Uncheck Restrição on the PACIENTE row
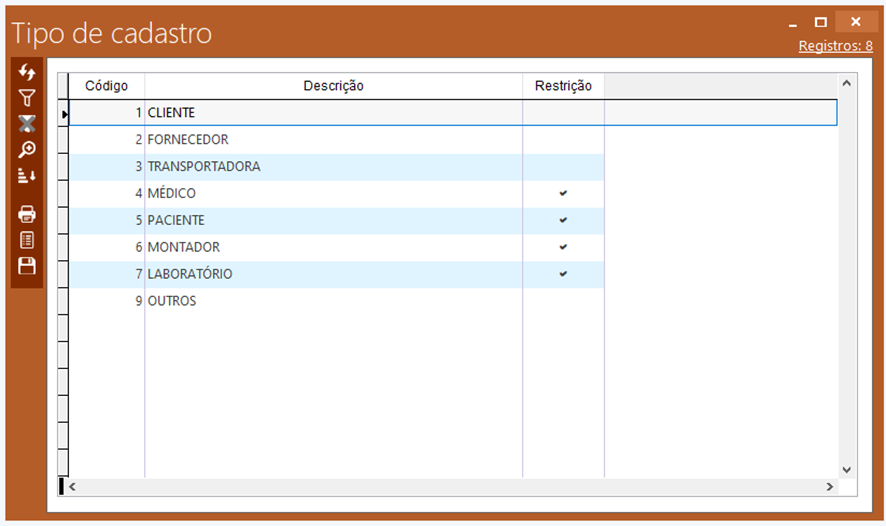 [563, 220]
